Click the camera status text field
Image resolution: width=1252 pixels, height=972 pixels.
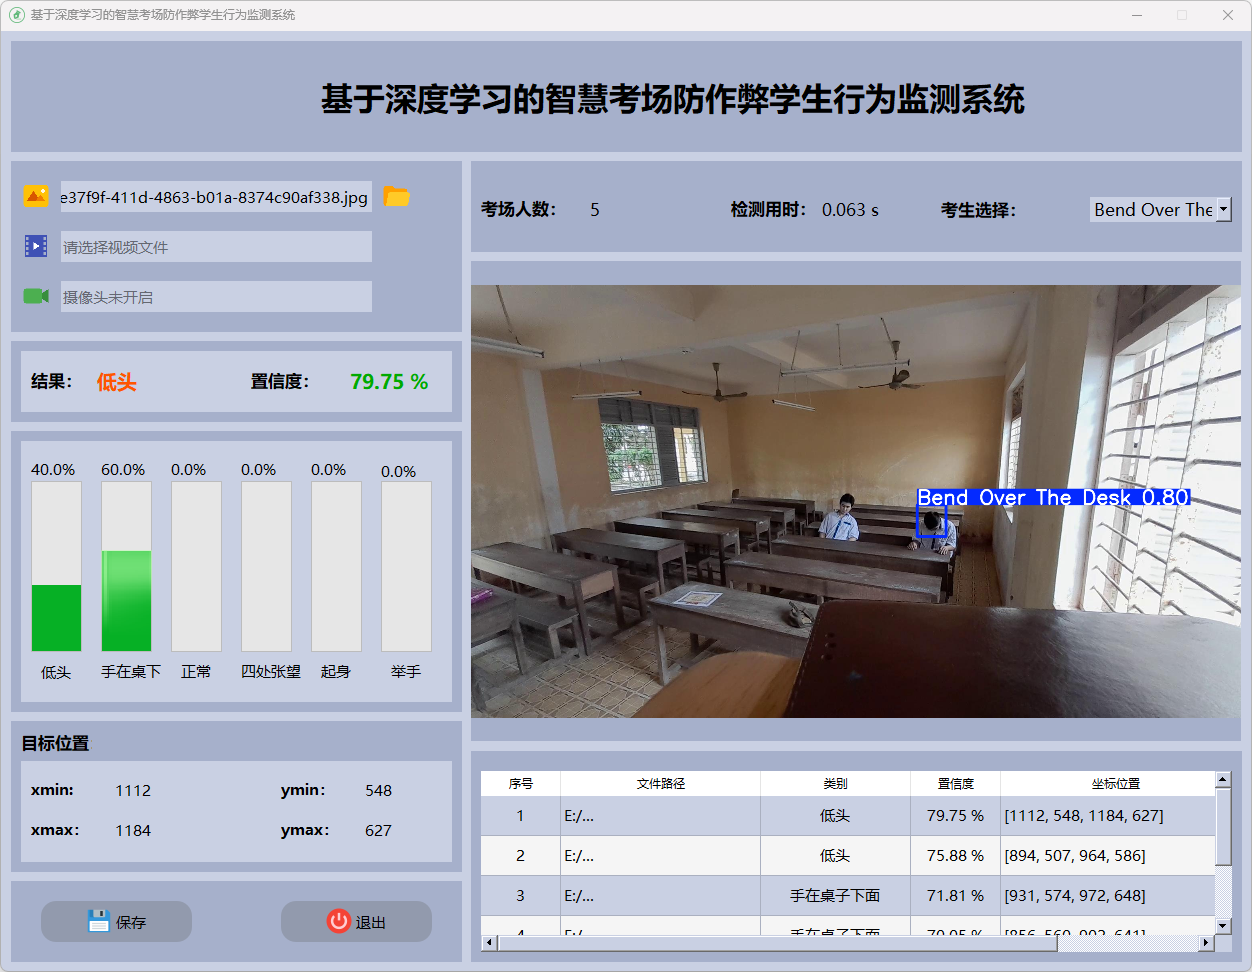click(x=216, y=297)
